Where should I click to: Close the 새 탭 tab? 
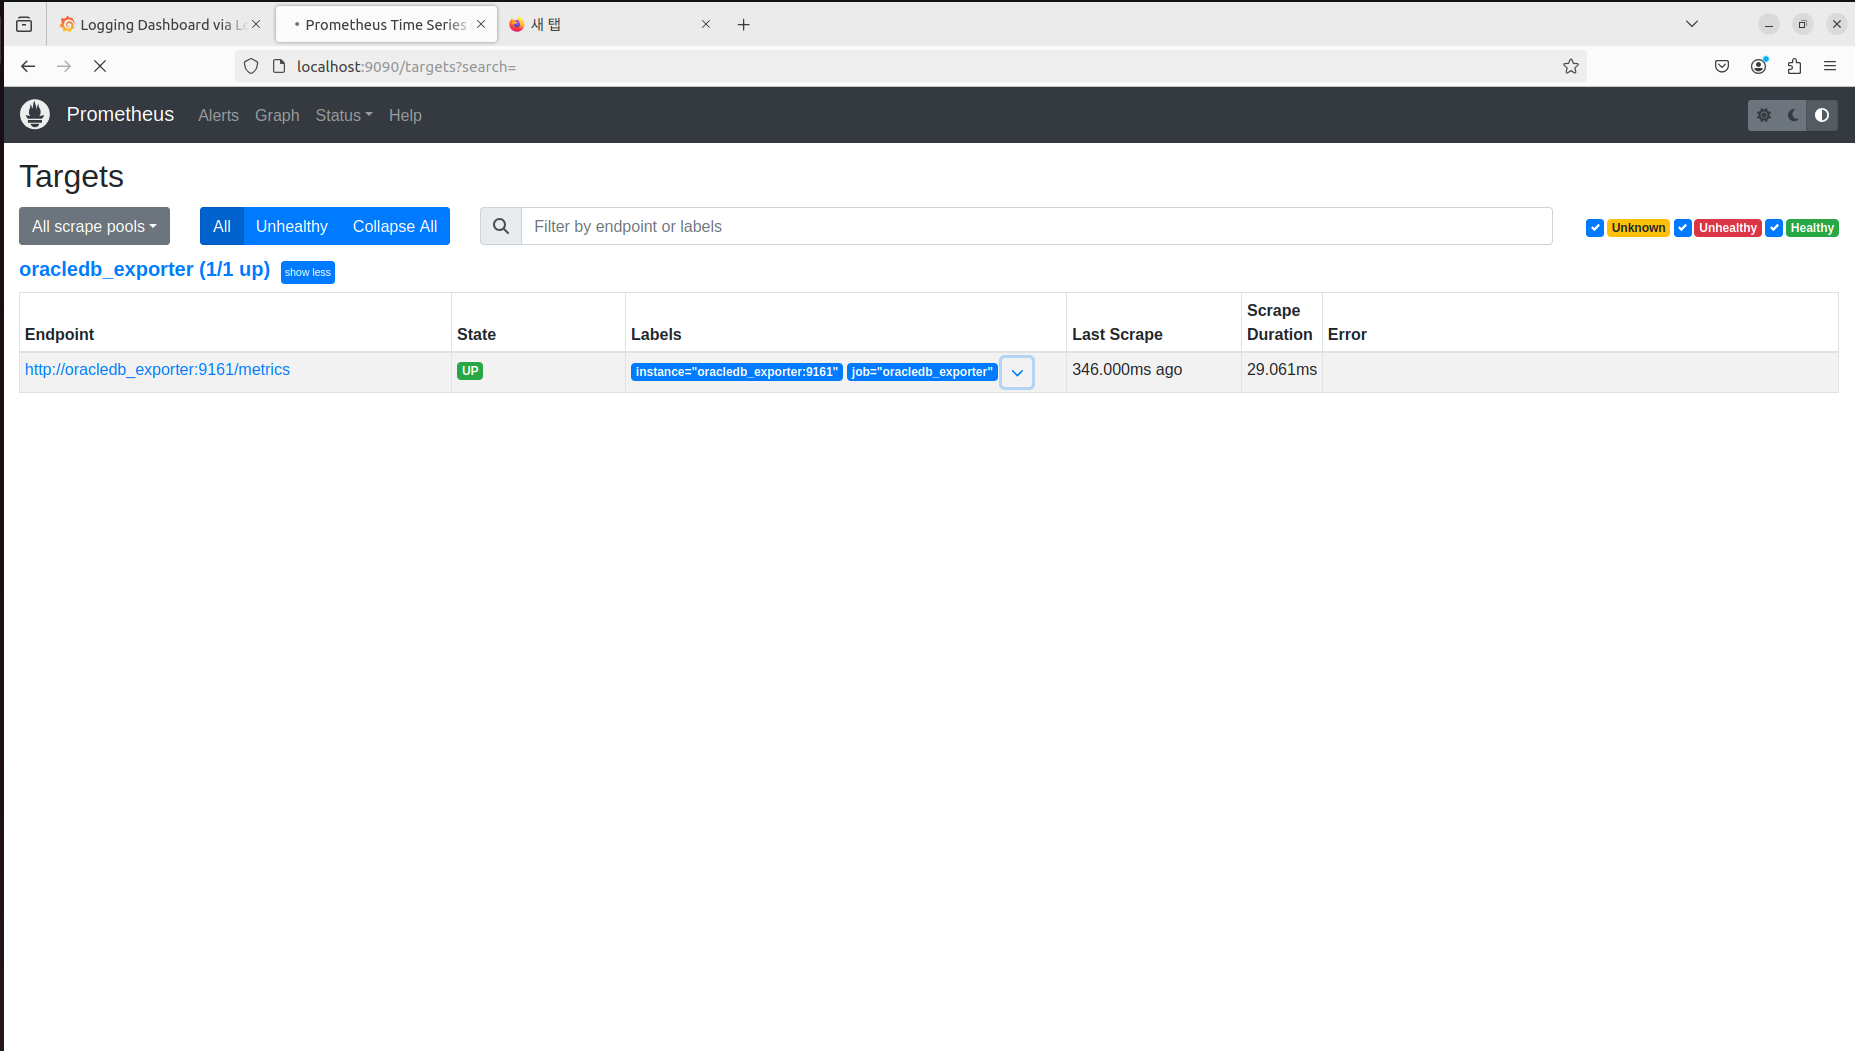tap(706, 24)
